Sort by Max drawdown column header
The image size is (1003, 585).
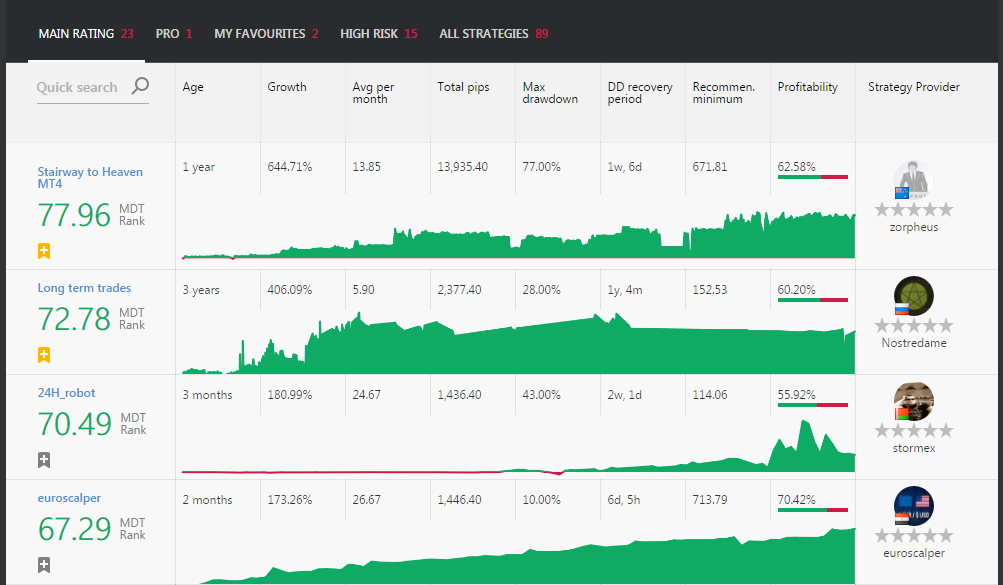[x=550, y=93]
